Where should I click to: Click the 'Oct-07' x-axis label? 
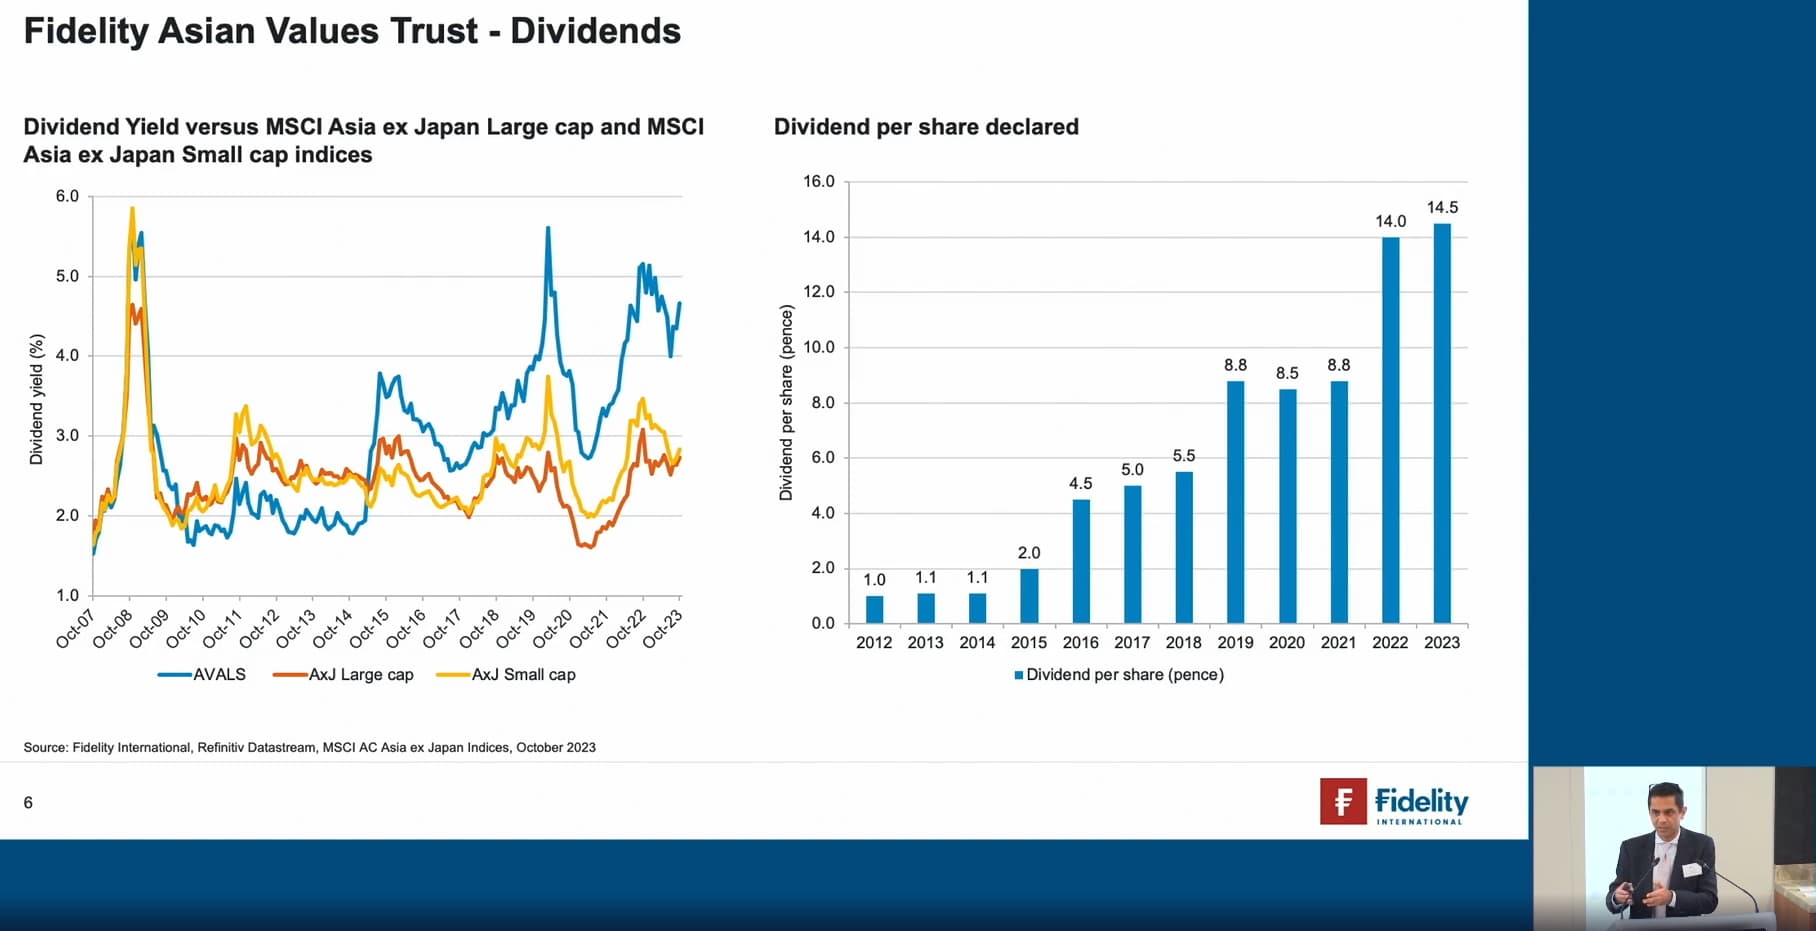tap(75, 628)
